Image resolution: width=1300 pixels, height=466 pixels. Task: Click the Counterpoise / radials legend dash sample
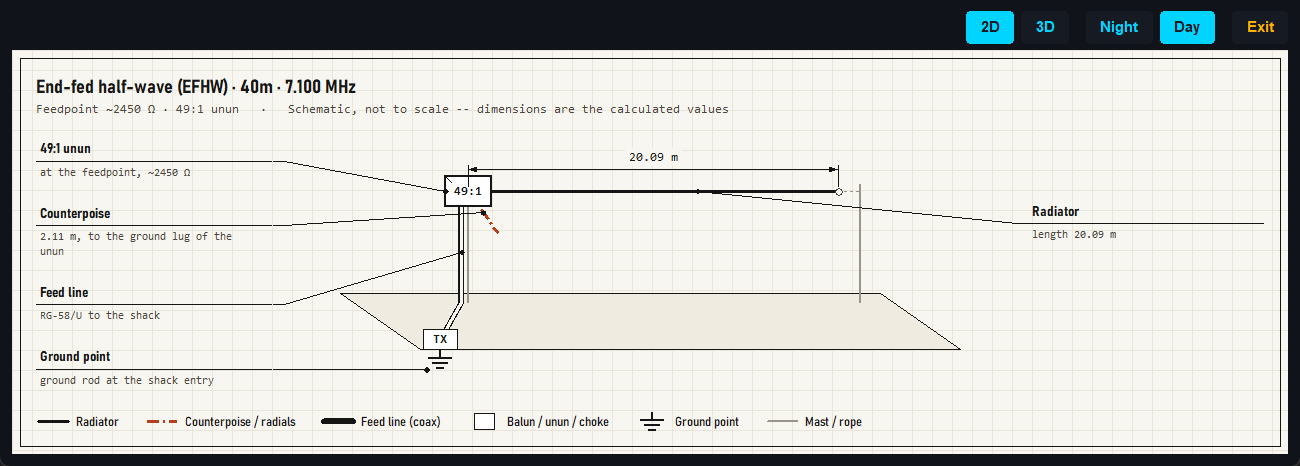point(162,422)
